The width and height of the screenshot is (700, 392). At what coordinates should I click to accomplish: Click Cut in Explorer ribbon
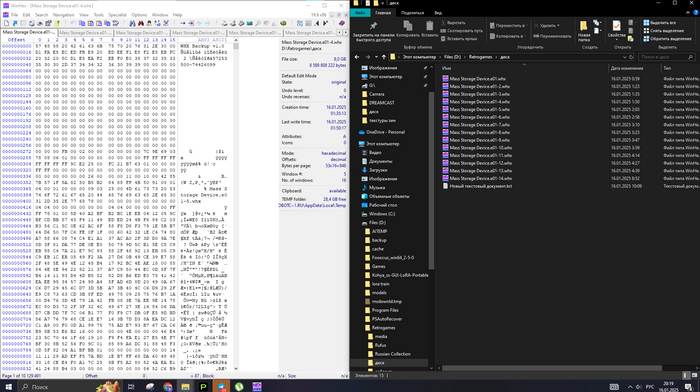(x=453, y=22)
